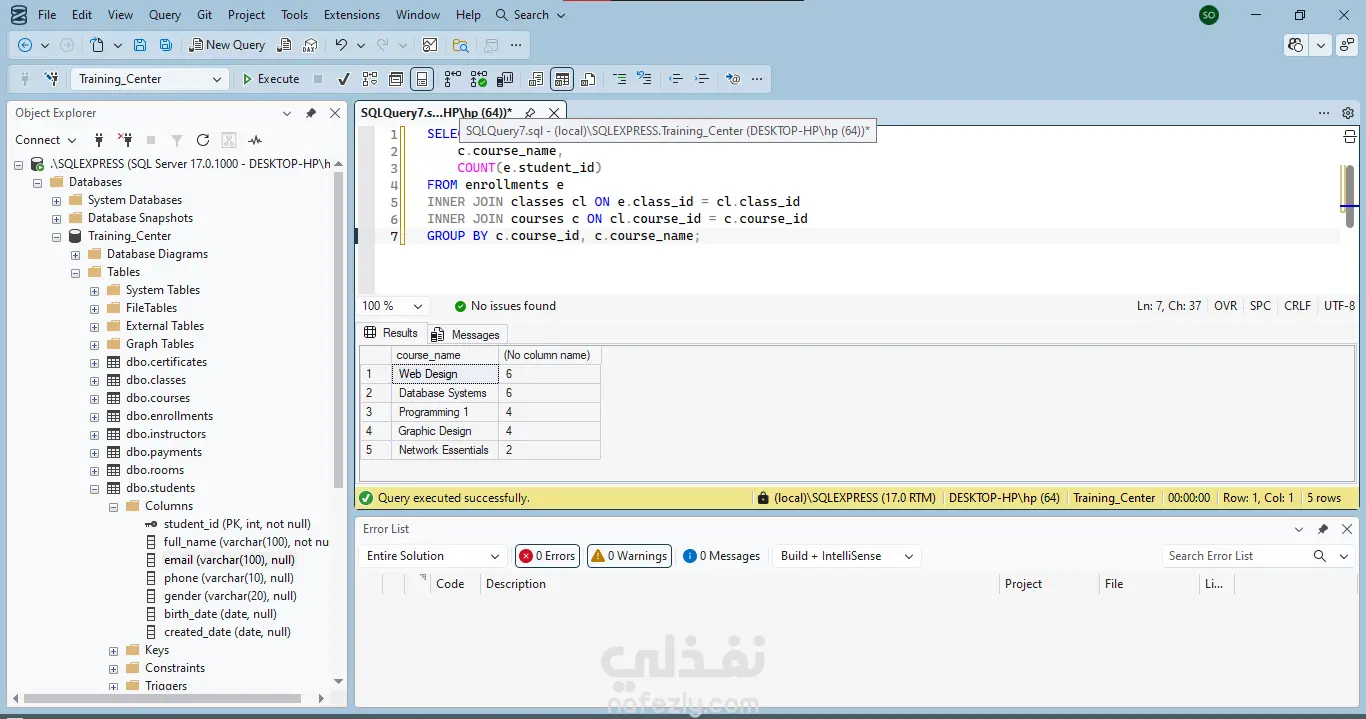The width and height of the screenshot is (1366, 719).
Task: Click the SO account badge
Action: coord(1209,15)
